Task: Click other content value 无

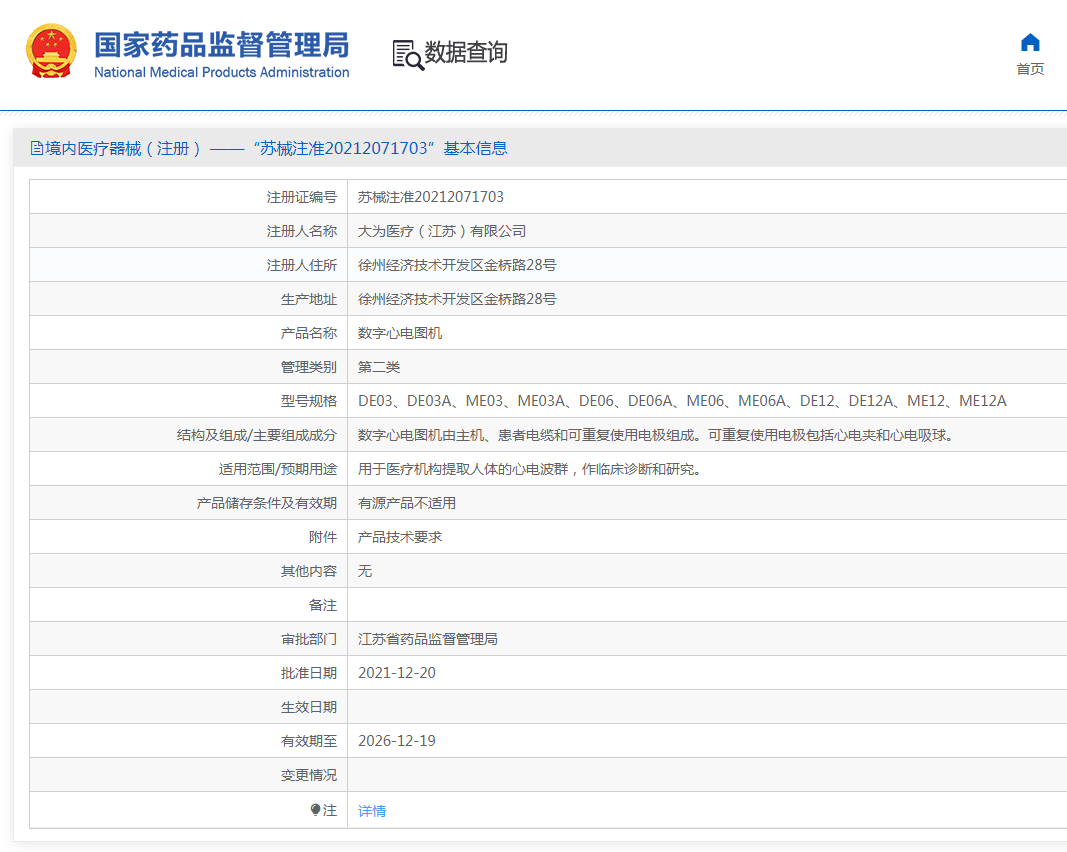Action: [365, 572]
